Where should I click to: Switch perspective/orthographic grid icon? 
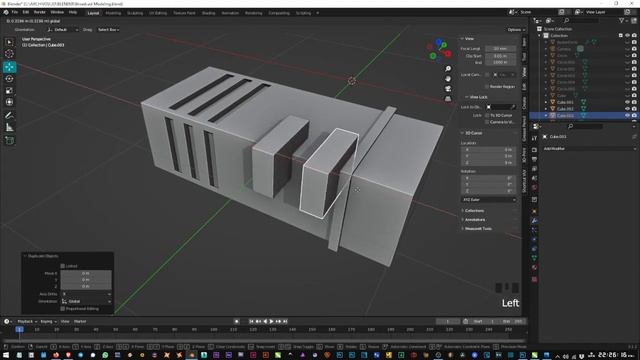click(x=448, y=99)
